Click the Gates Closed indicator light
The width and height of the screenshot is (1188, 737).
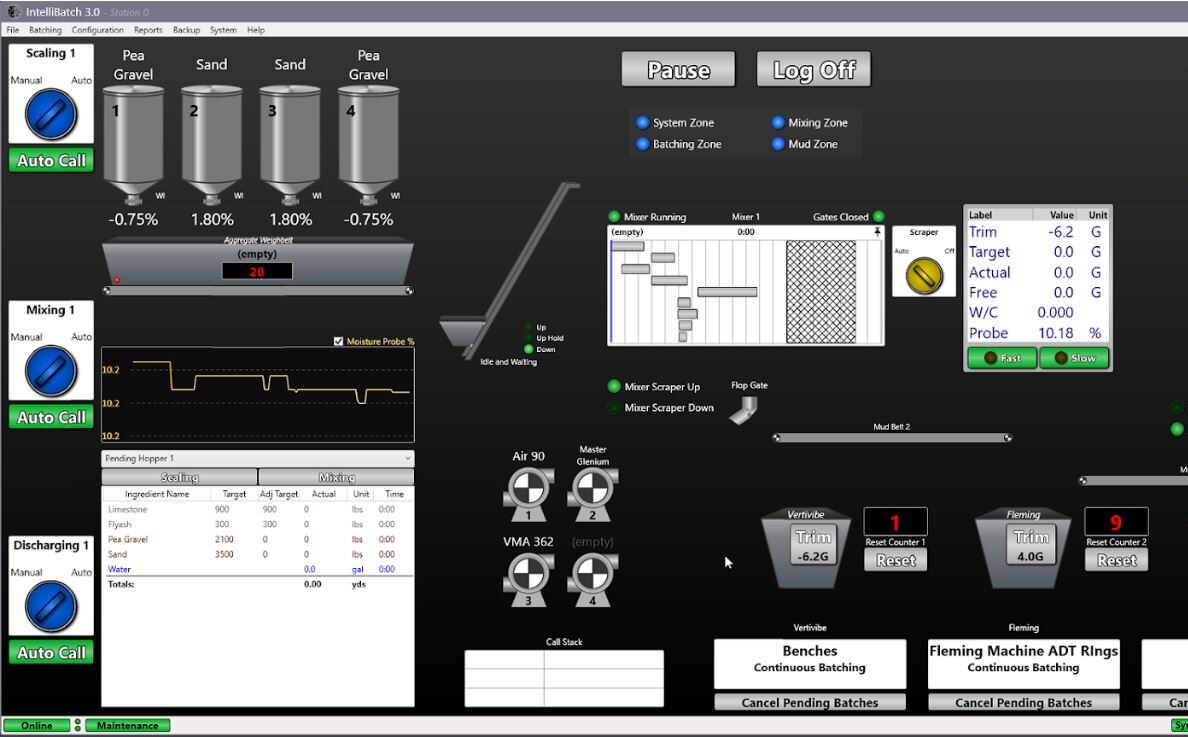(879, 217)
